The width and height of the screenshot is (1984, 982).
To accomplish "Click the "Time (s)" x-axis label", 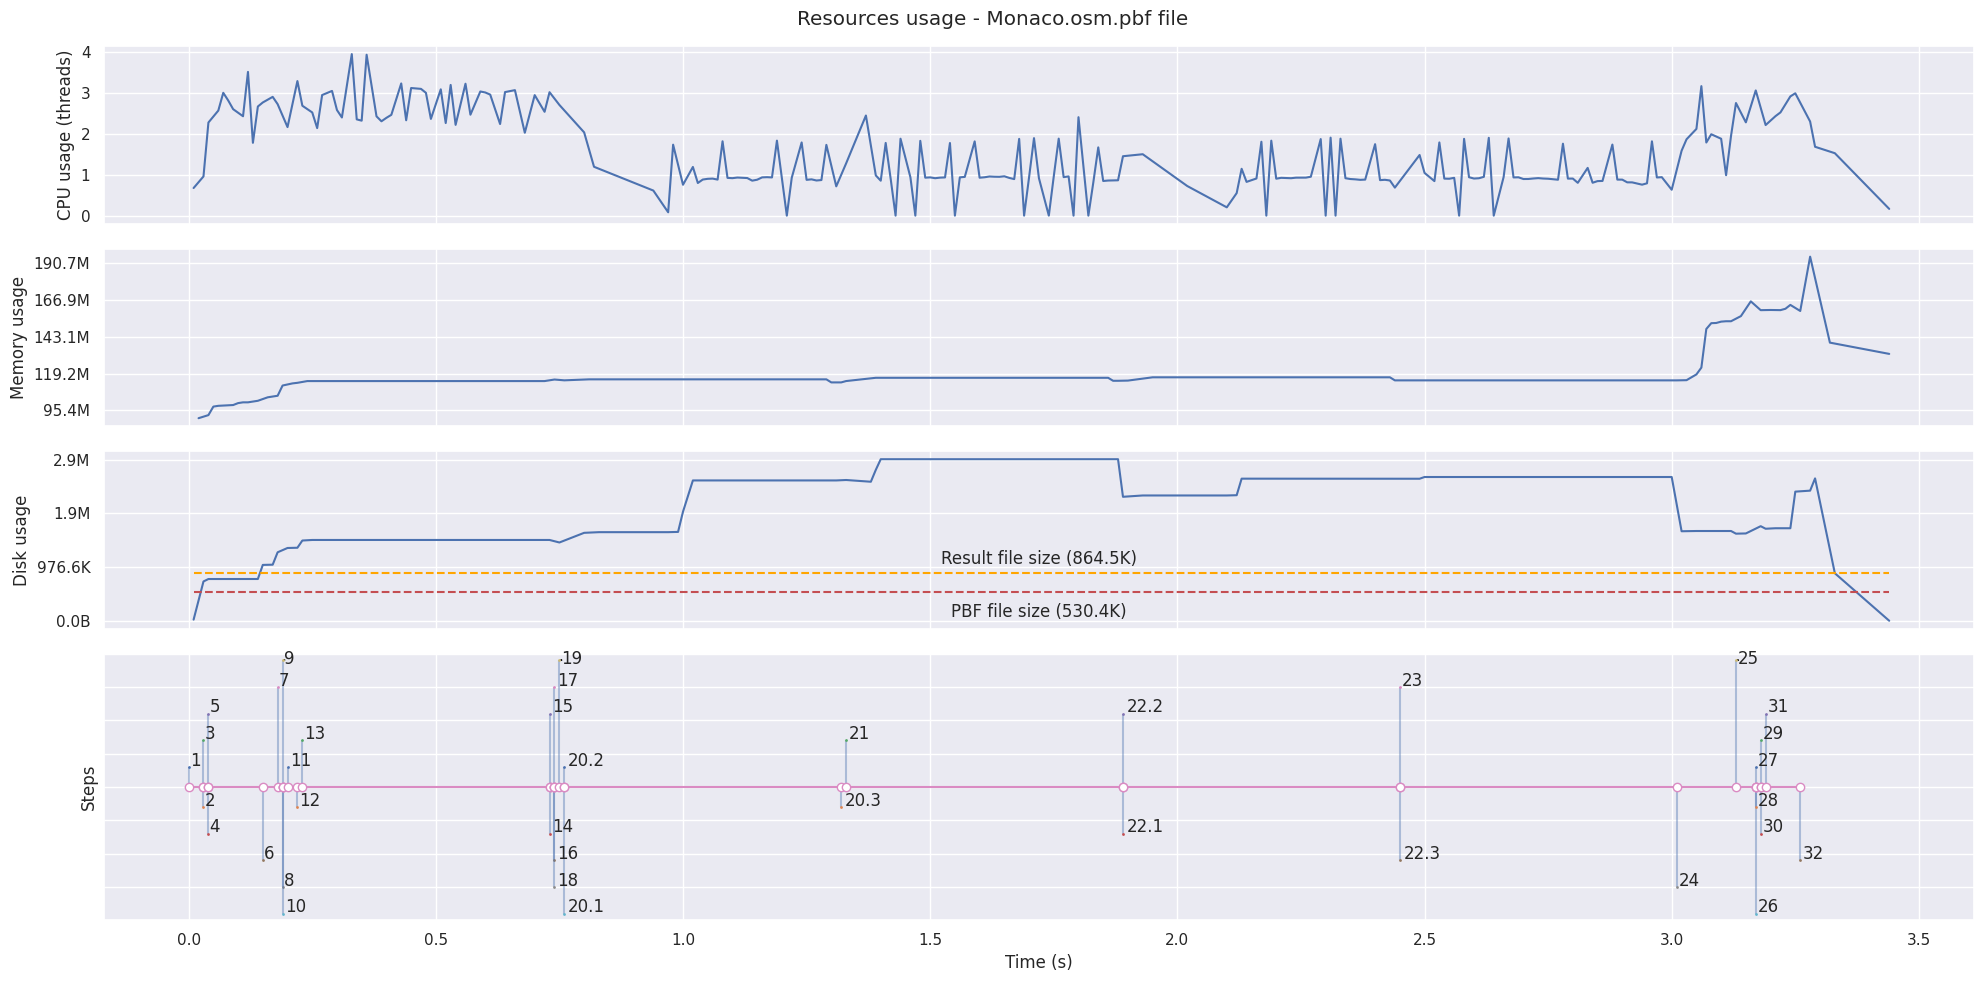I will [x=1038, y=962].
